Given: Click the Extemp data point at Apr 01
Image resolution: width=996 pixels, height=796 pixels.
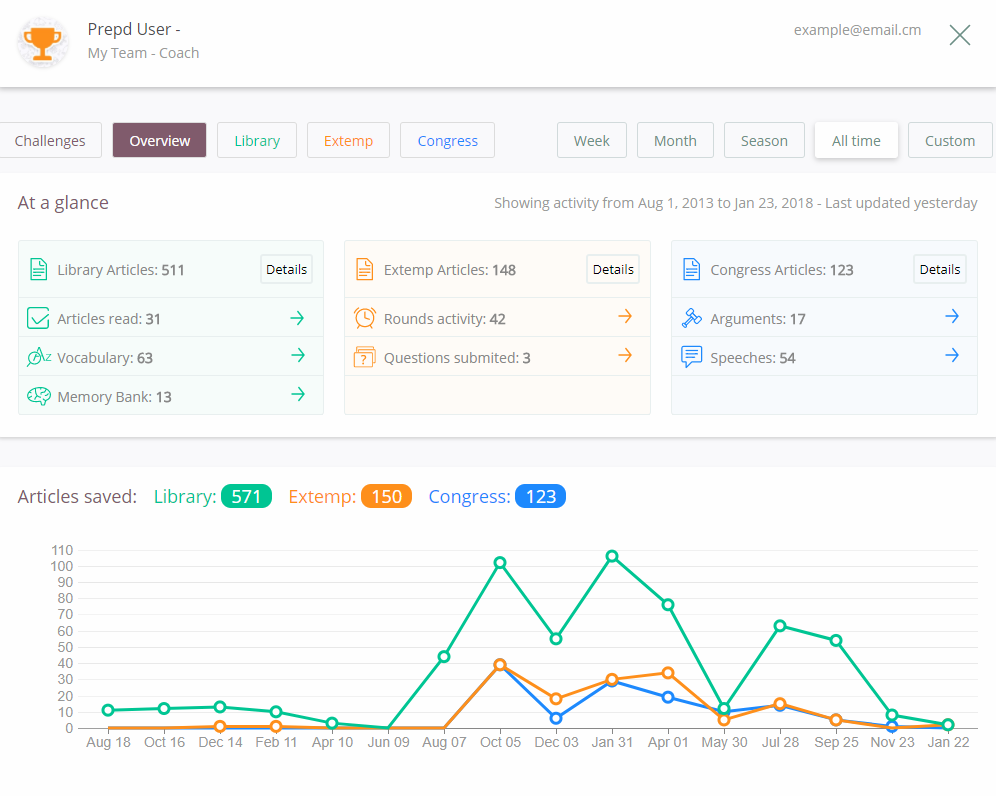Looking at the screenshot, I should 668,673.
